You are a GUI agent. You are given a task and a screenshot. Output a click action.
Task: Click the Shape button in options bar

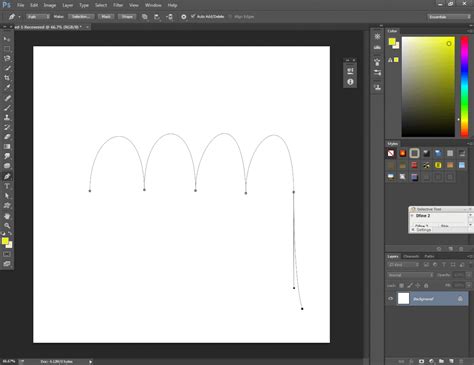(x=127, y=16)
